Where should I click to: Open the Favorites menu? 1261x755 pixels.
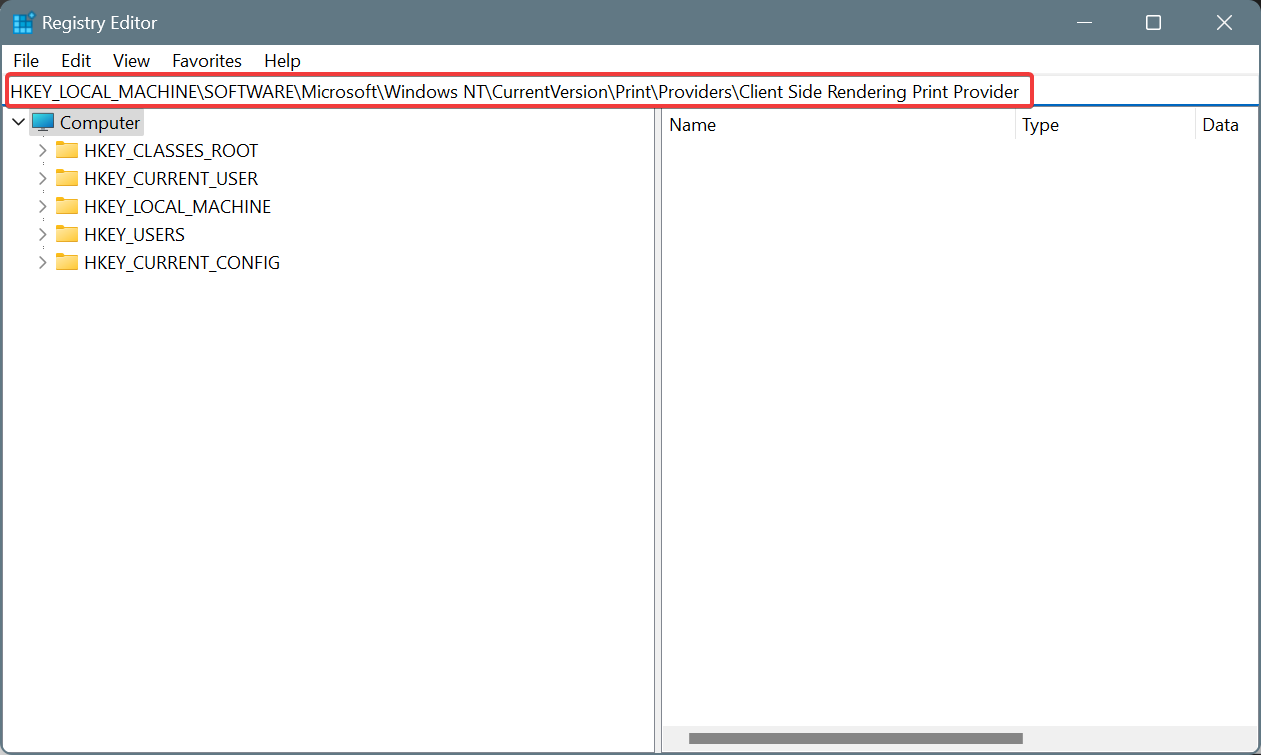[207, 61]
